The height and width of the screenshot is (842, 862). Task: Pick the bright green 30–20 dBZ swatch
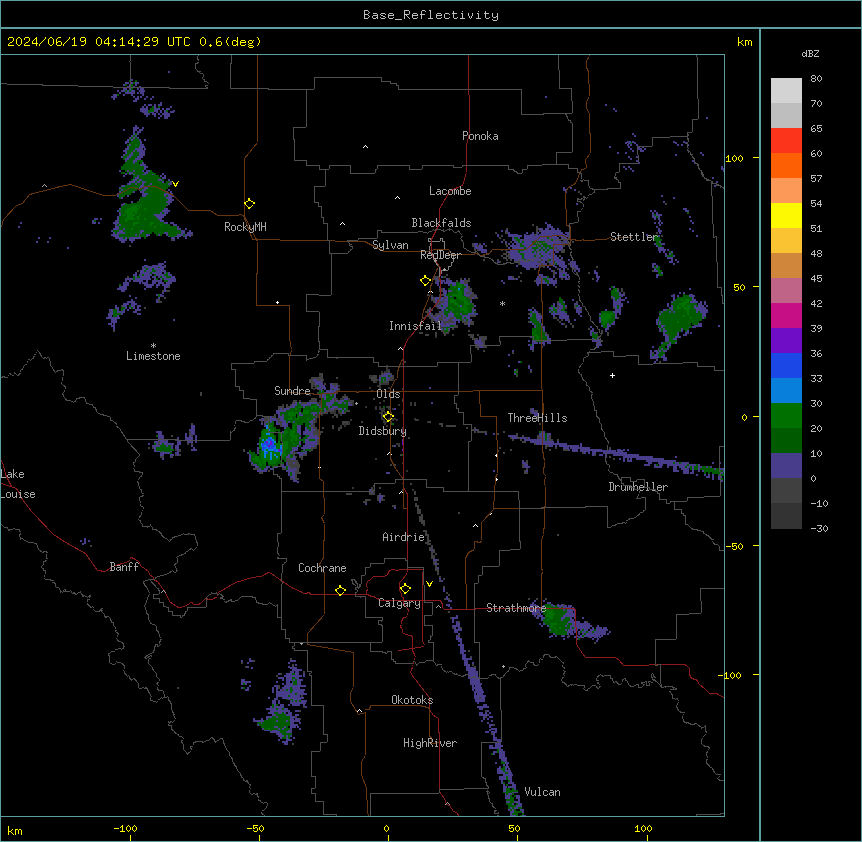point(786,416)
